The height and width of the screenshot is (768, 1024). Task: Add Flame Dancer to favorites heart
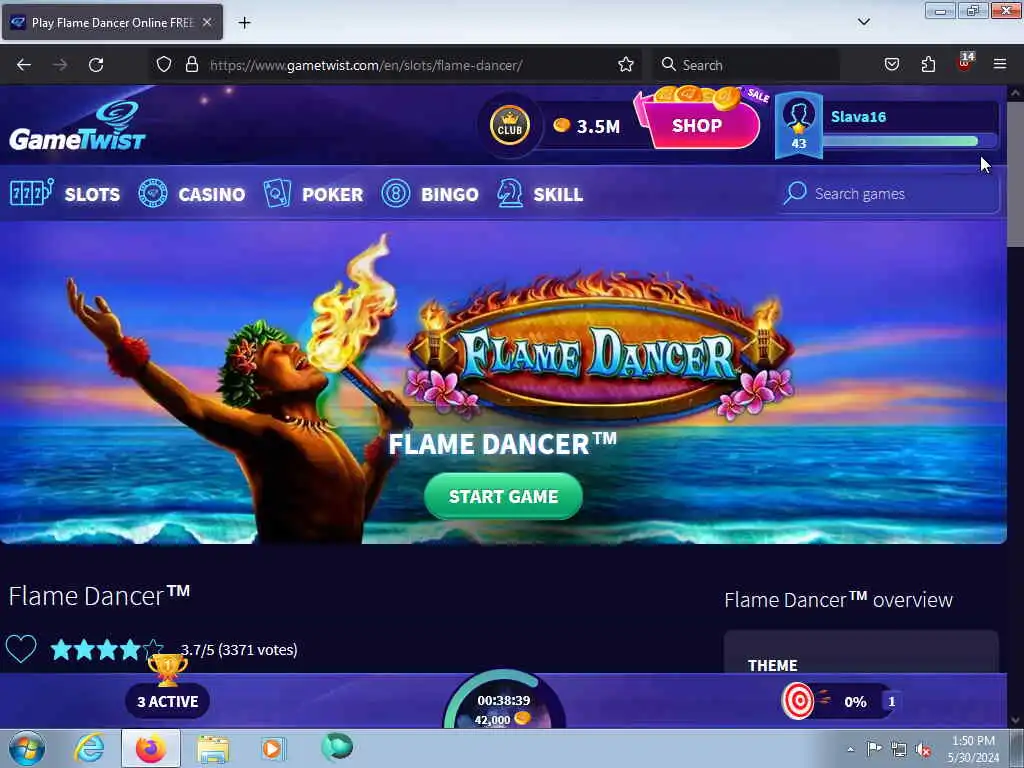(x=21, y=648)
